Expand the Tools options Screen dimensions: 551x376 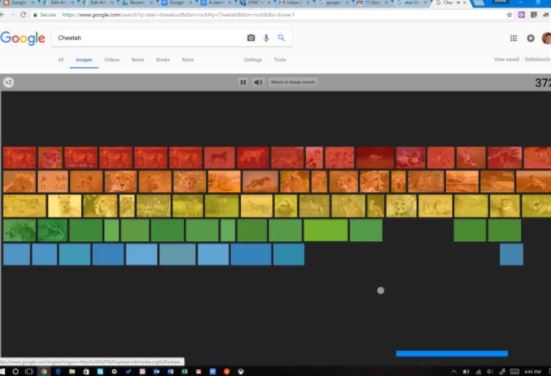[x=280, y=60]
